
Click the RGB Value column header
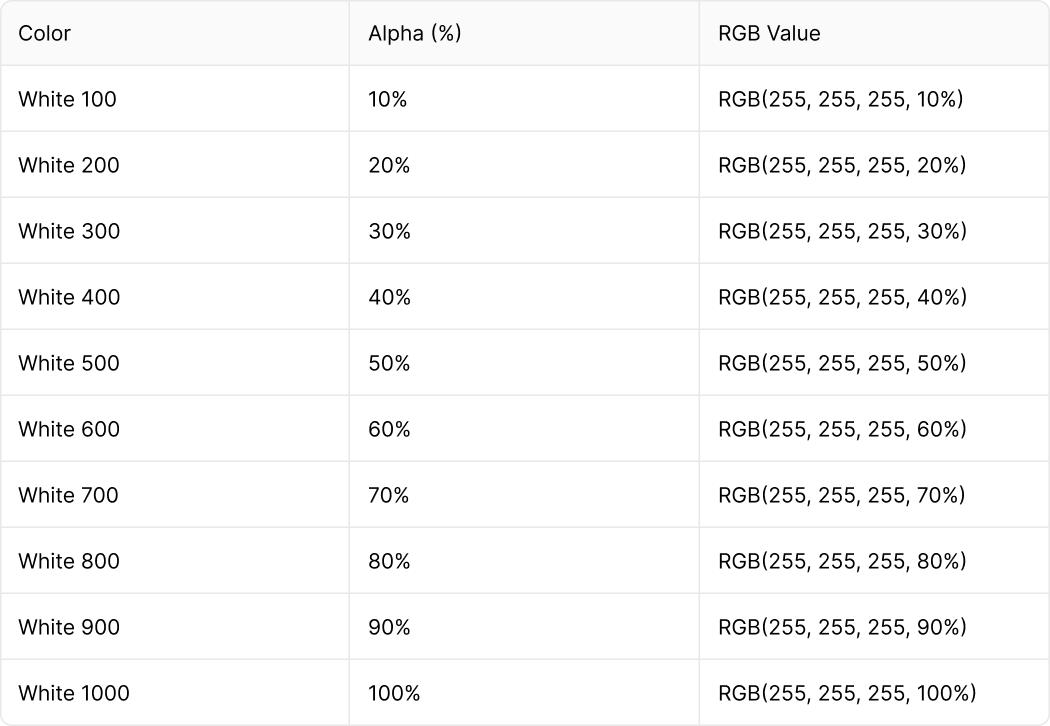[769, 33]
